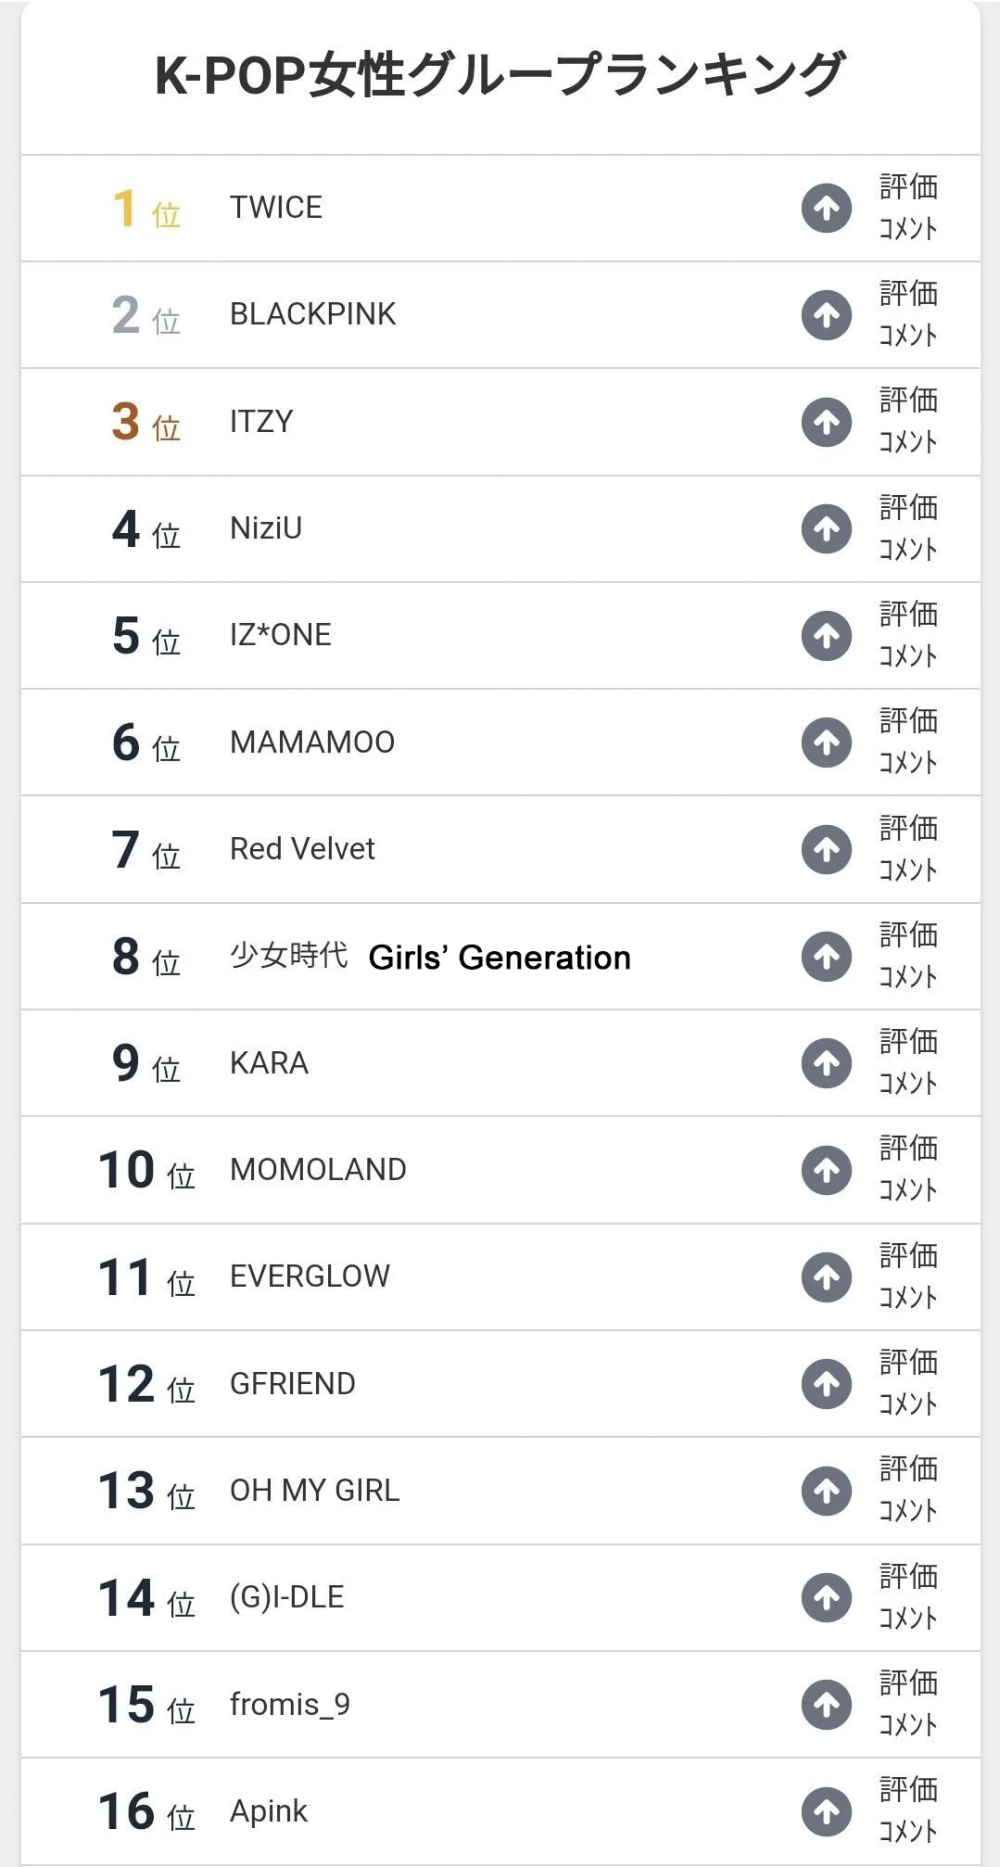The image size is (1000, 1867).
Task: Upvote Red Velvet's ranking arrow
Action: pos(826,849)
